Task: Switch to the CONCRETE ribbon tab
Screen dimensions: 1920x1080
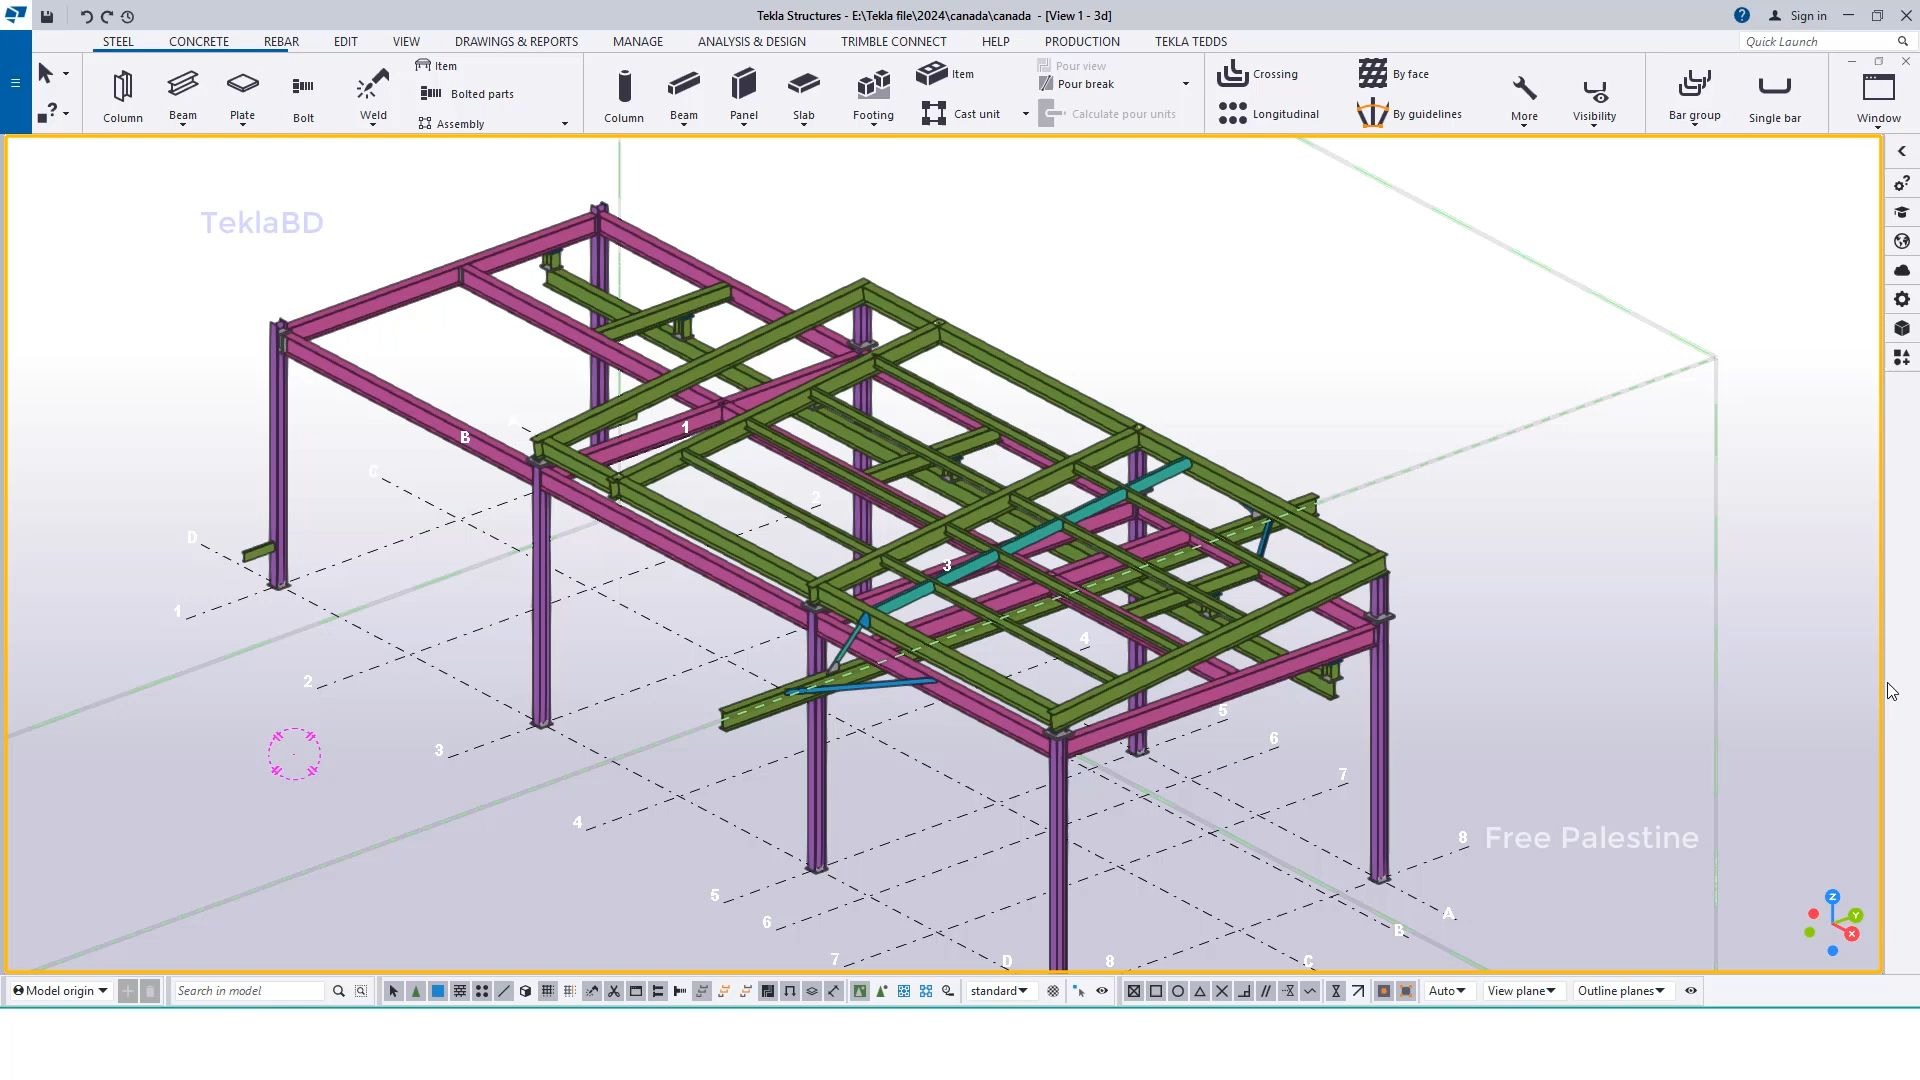Action: tap(199, 41)
